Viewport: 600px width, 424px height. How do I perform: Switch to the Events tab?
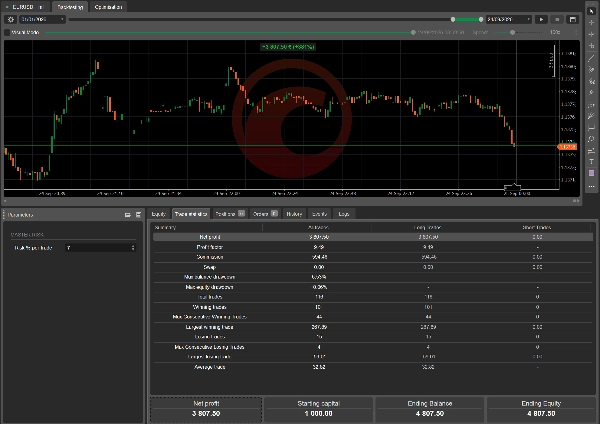point(319,214)
